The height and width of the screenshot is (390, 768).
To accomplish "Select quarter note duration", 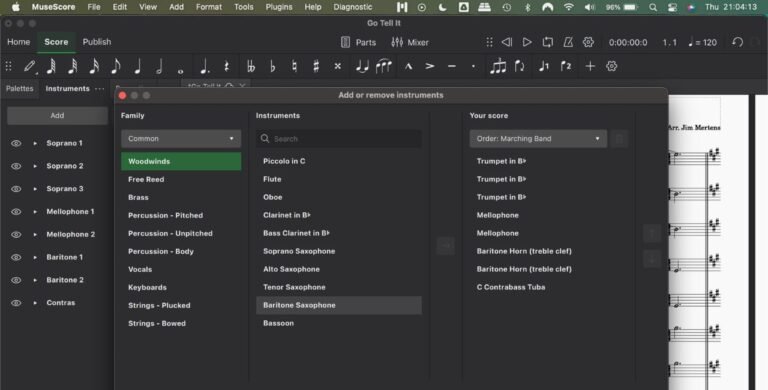I will click(x=138, y=66).
